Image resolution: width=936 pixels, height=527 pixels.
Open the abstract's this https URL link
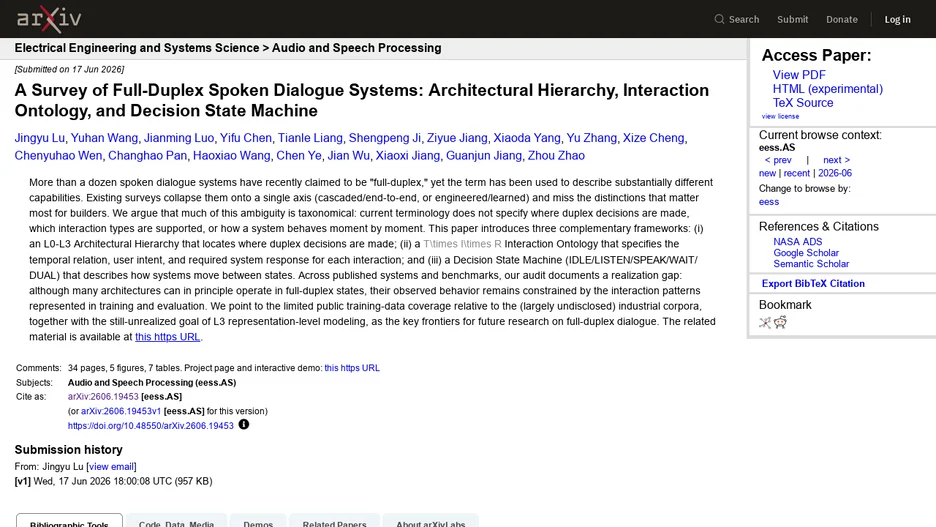168,337
